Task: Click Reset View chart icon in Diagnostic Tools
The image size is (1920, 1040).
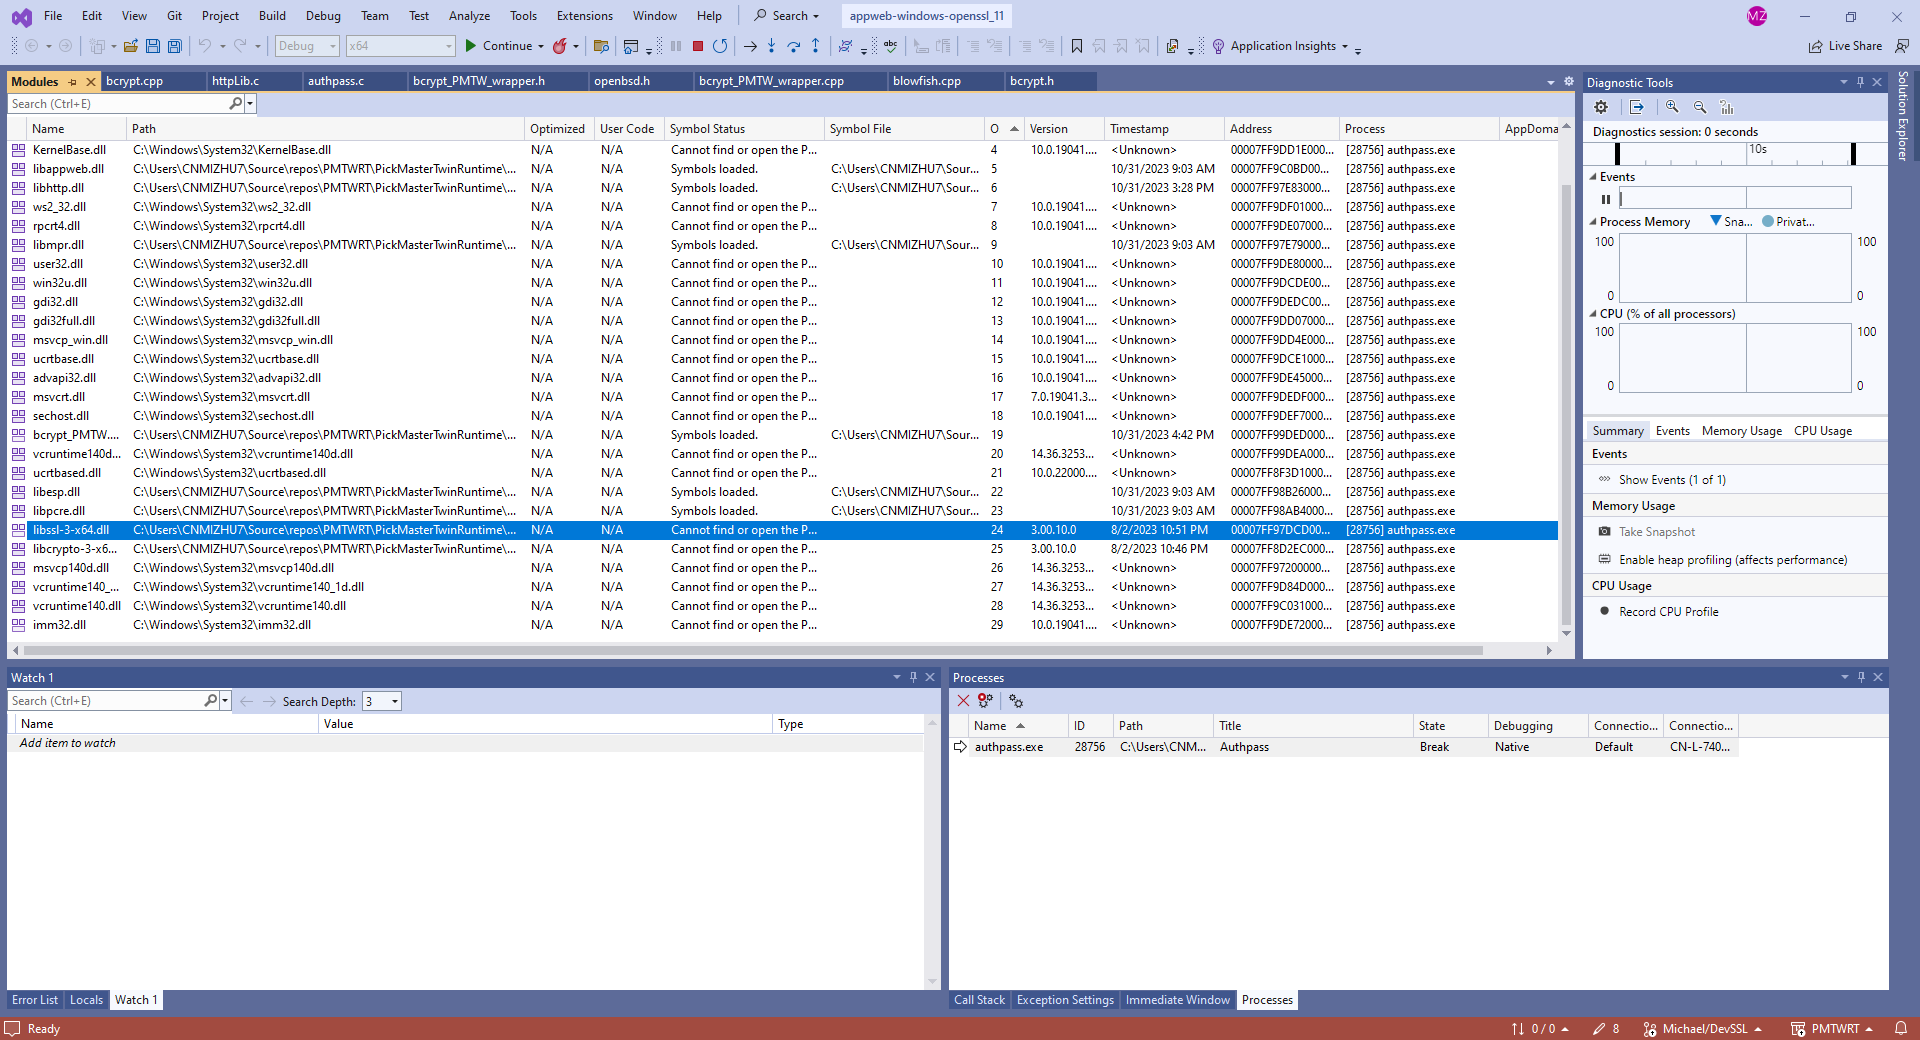Action: point(1727,107)
